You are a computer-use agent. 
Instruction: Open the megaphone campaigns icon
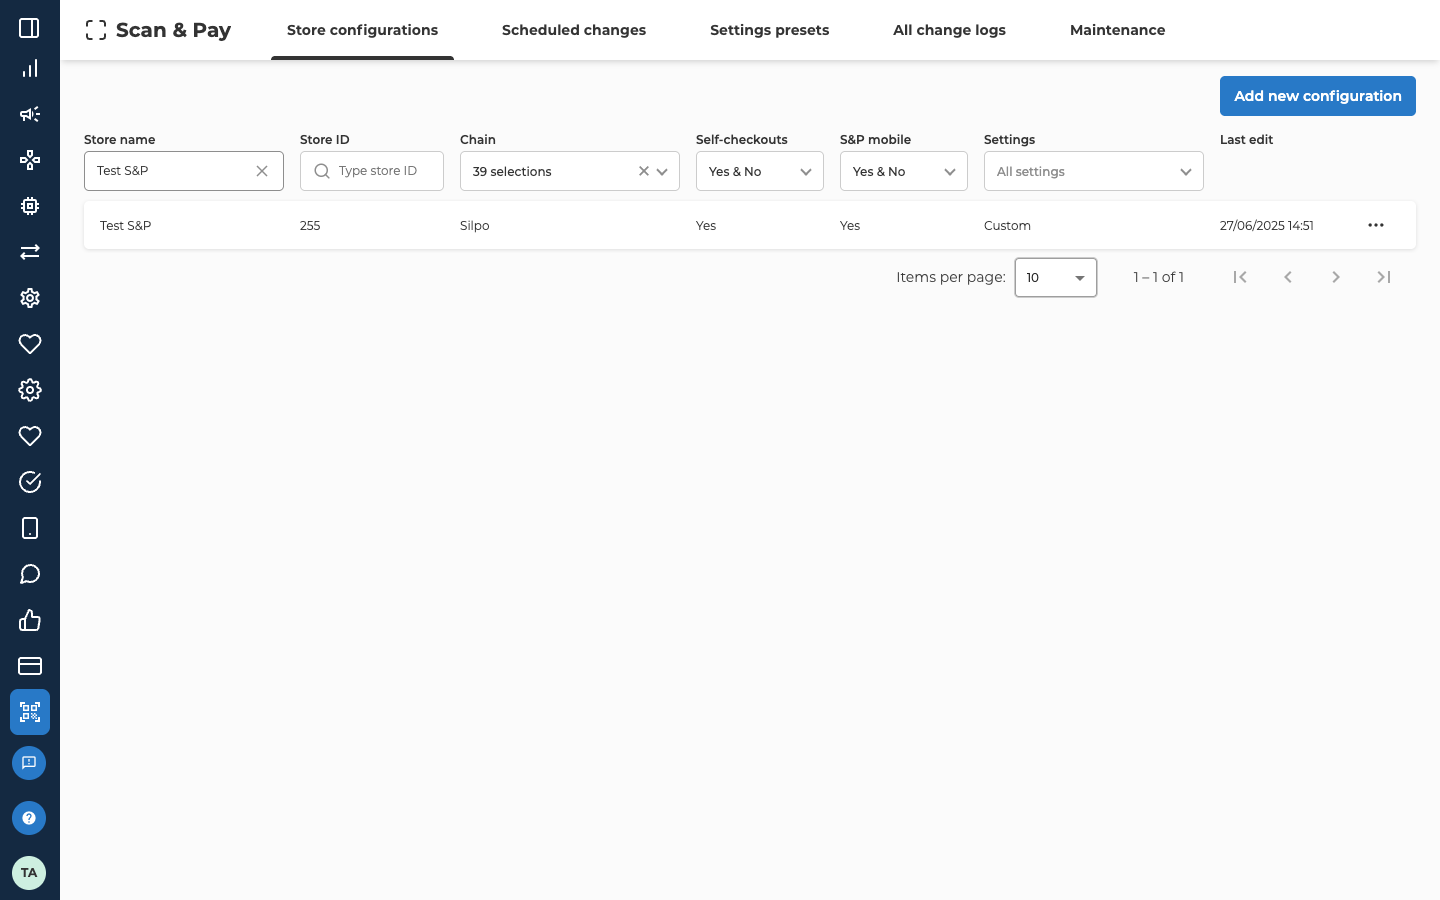[30, 114]
